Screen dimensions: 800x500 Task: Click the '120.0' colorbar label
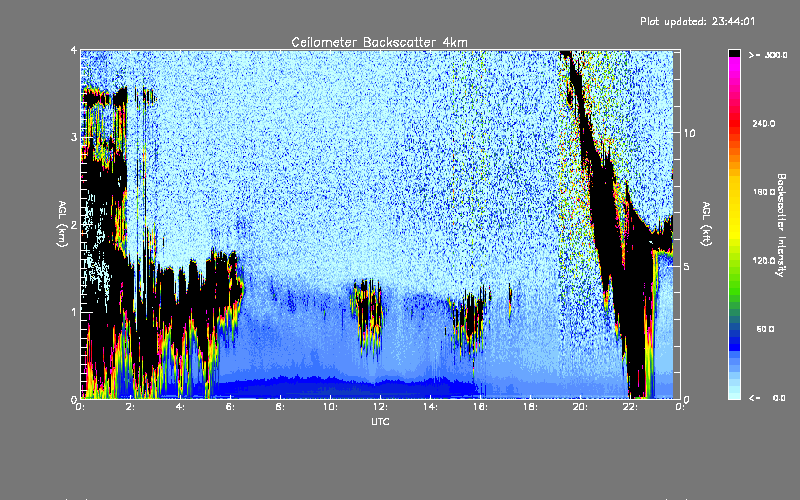[764, 260]
